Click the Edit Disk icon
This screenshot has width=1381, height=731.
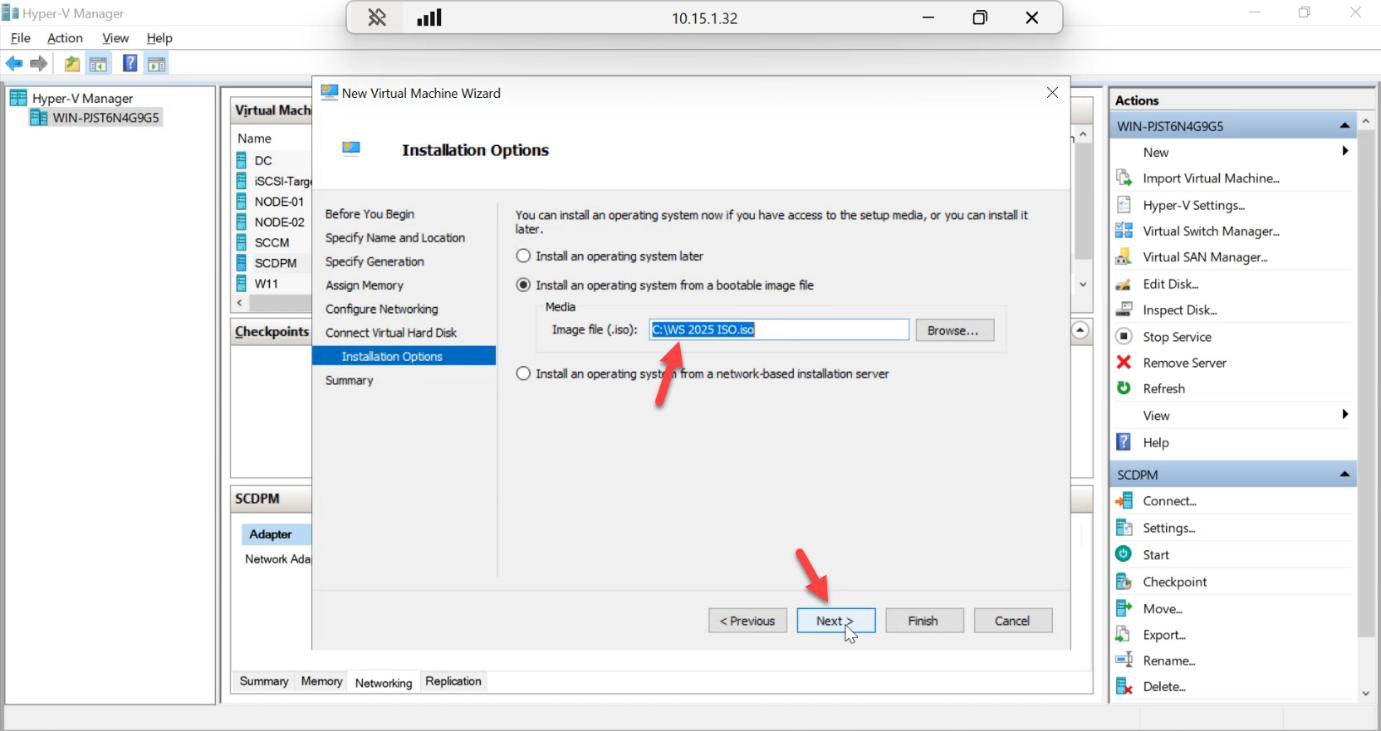tap(1124, 284)
